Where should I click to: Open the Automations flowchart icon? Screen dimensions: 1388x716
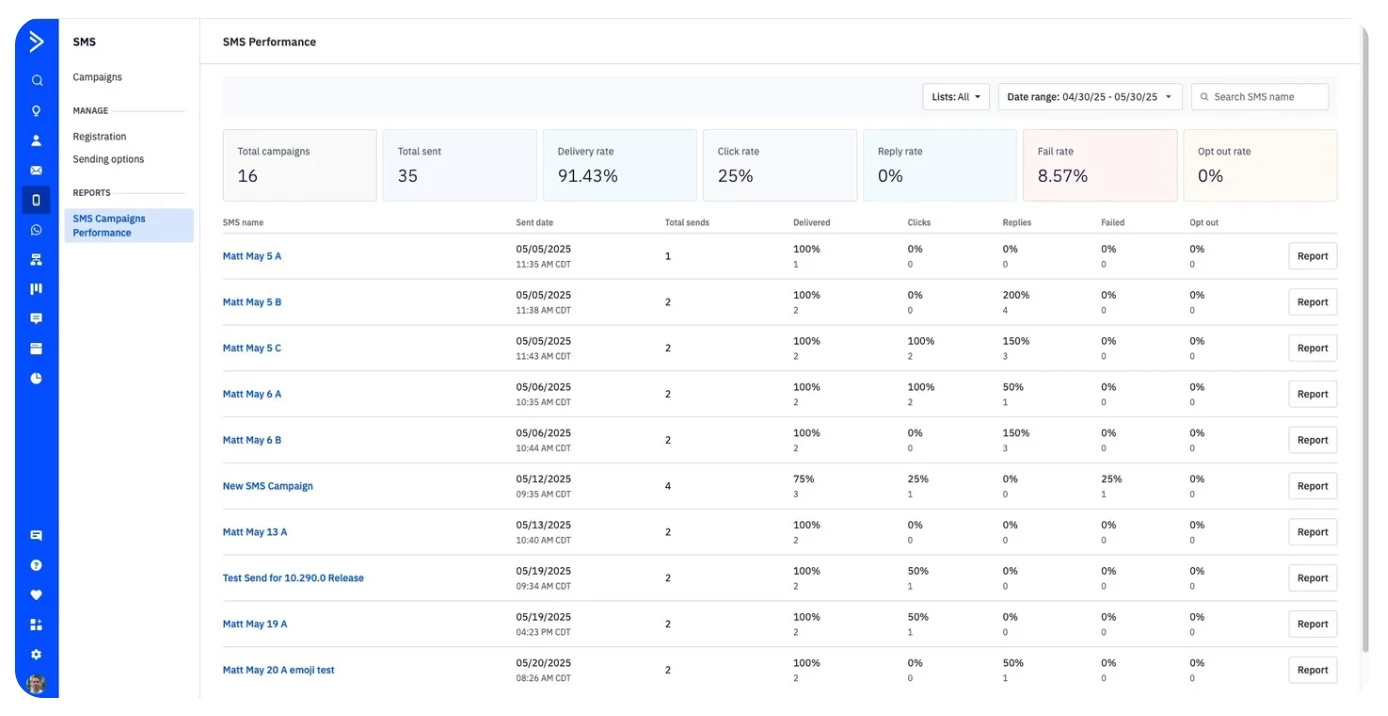pyautogui.click(x=37, y=260)
